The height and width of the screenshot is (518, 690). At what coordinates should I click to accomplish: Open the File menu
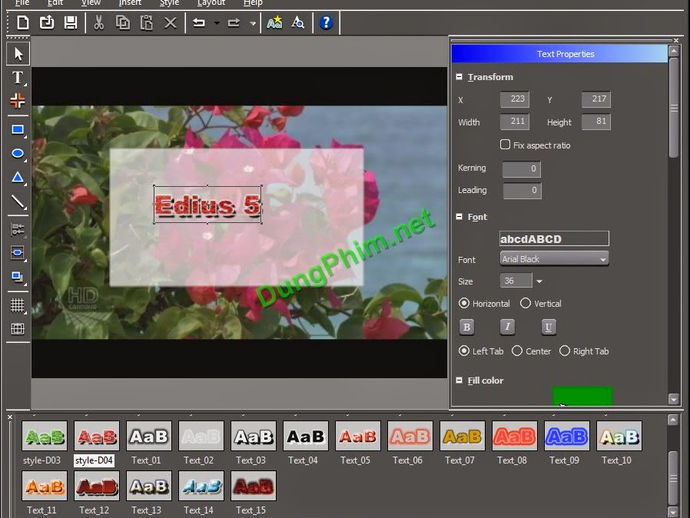22,3
